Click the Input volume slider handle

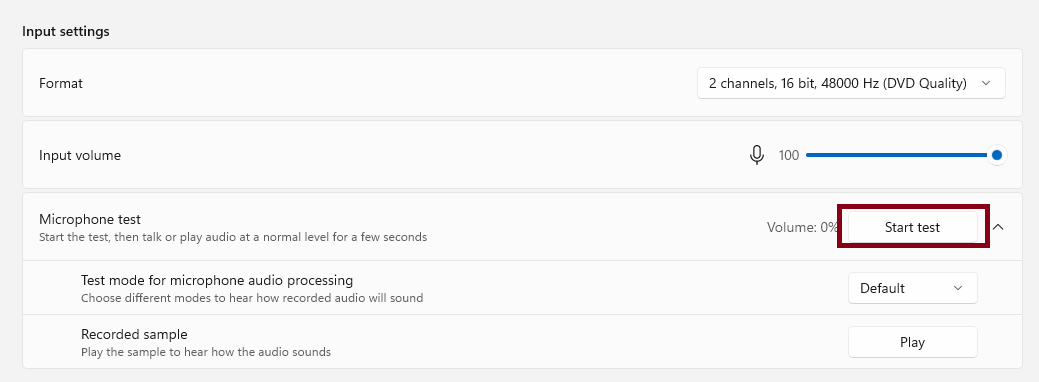(996, 155)
